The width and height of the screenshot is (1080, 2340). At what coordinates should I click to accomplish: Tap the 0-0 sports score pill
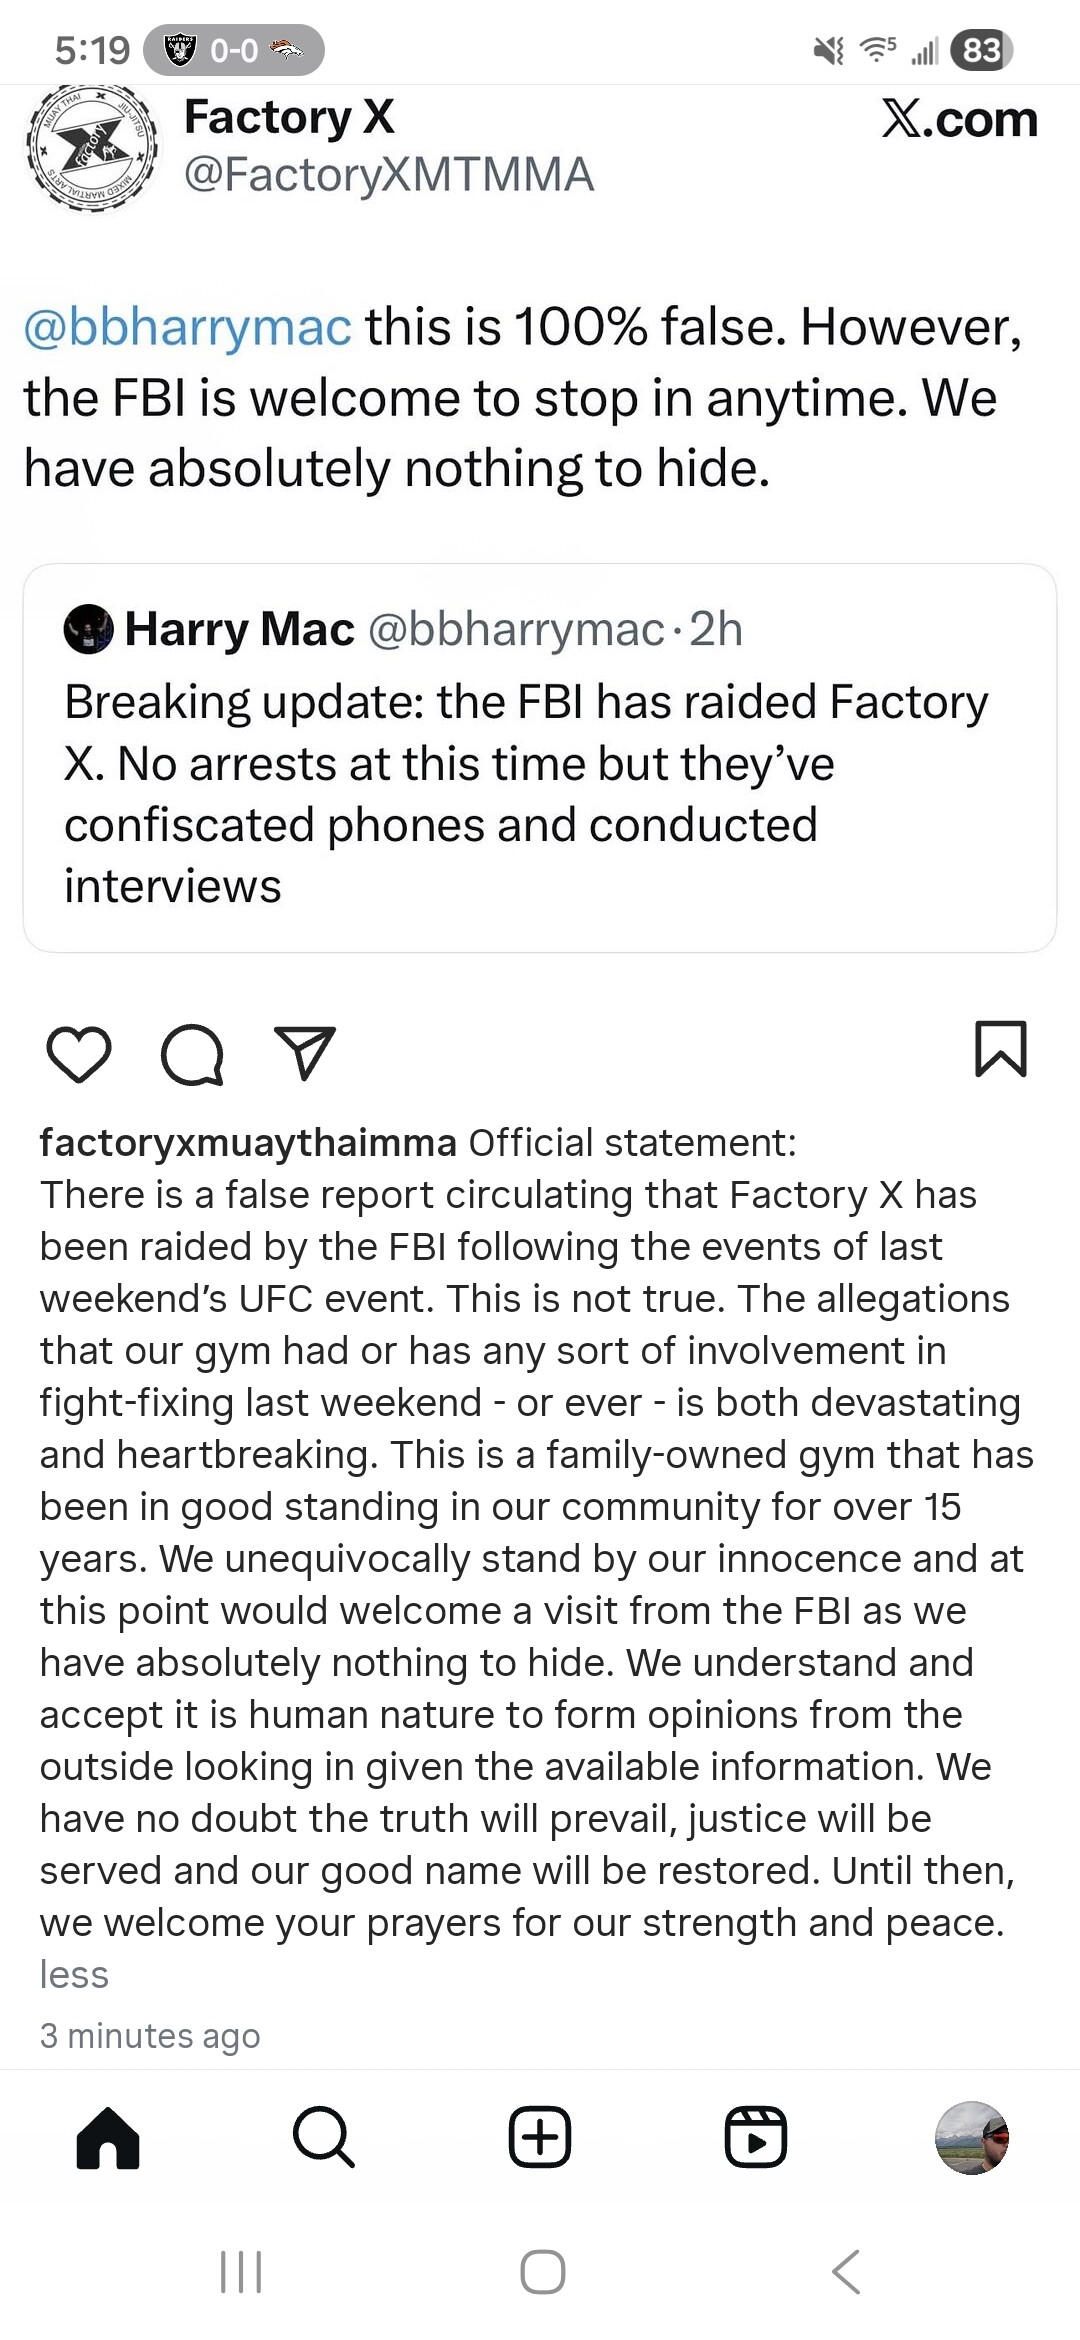tap(234, 50)
